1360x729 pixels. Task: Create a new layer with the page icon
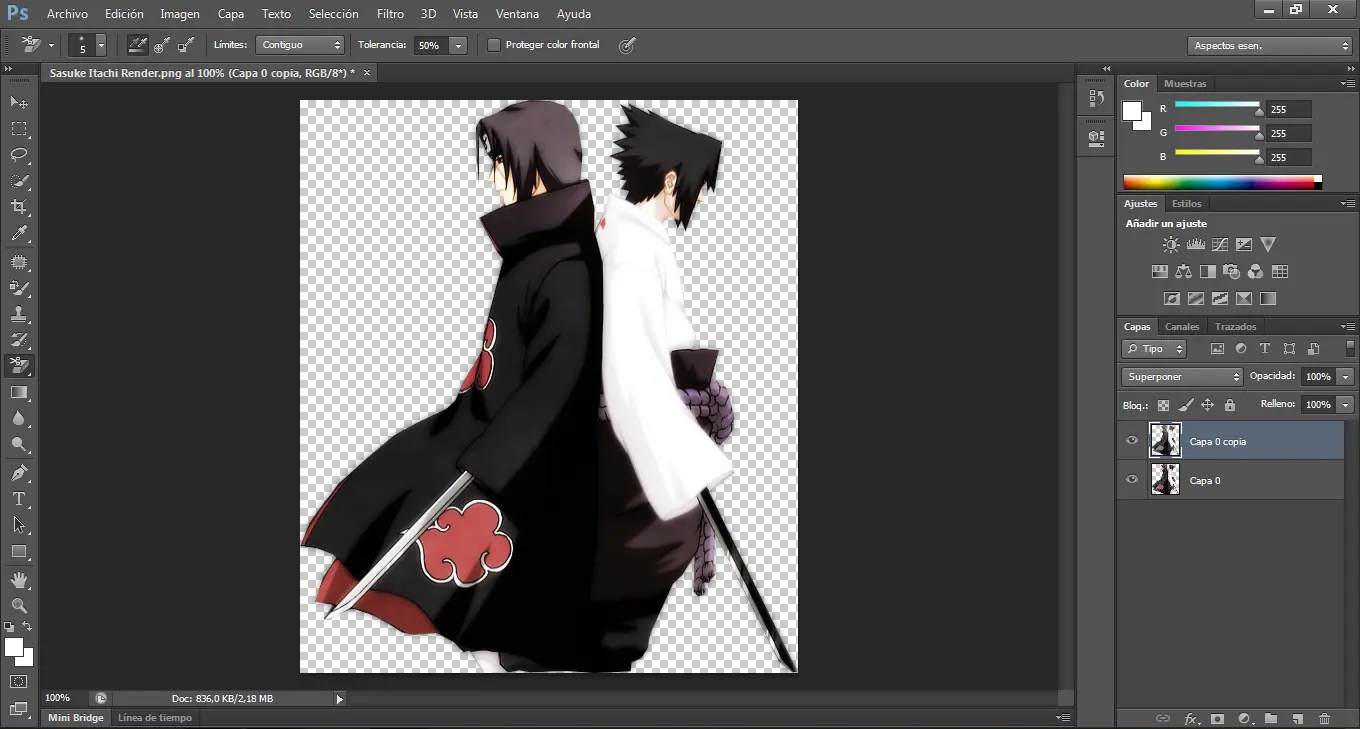pos(1298,718)
